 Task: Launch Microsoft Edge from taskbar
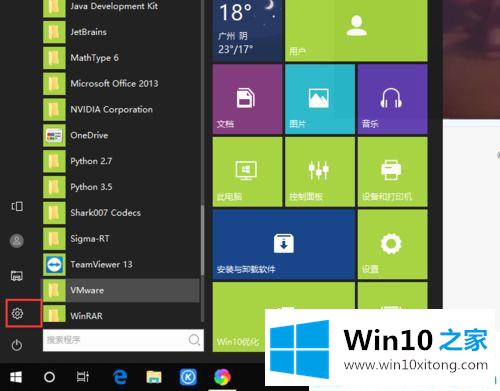pos(120,377)
